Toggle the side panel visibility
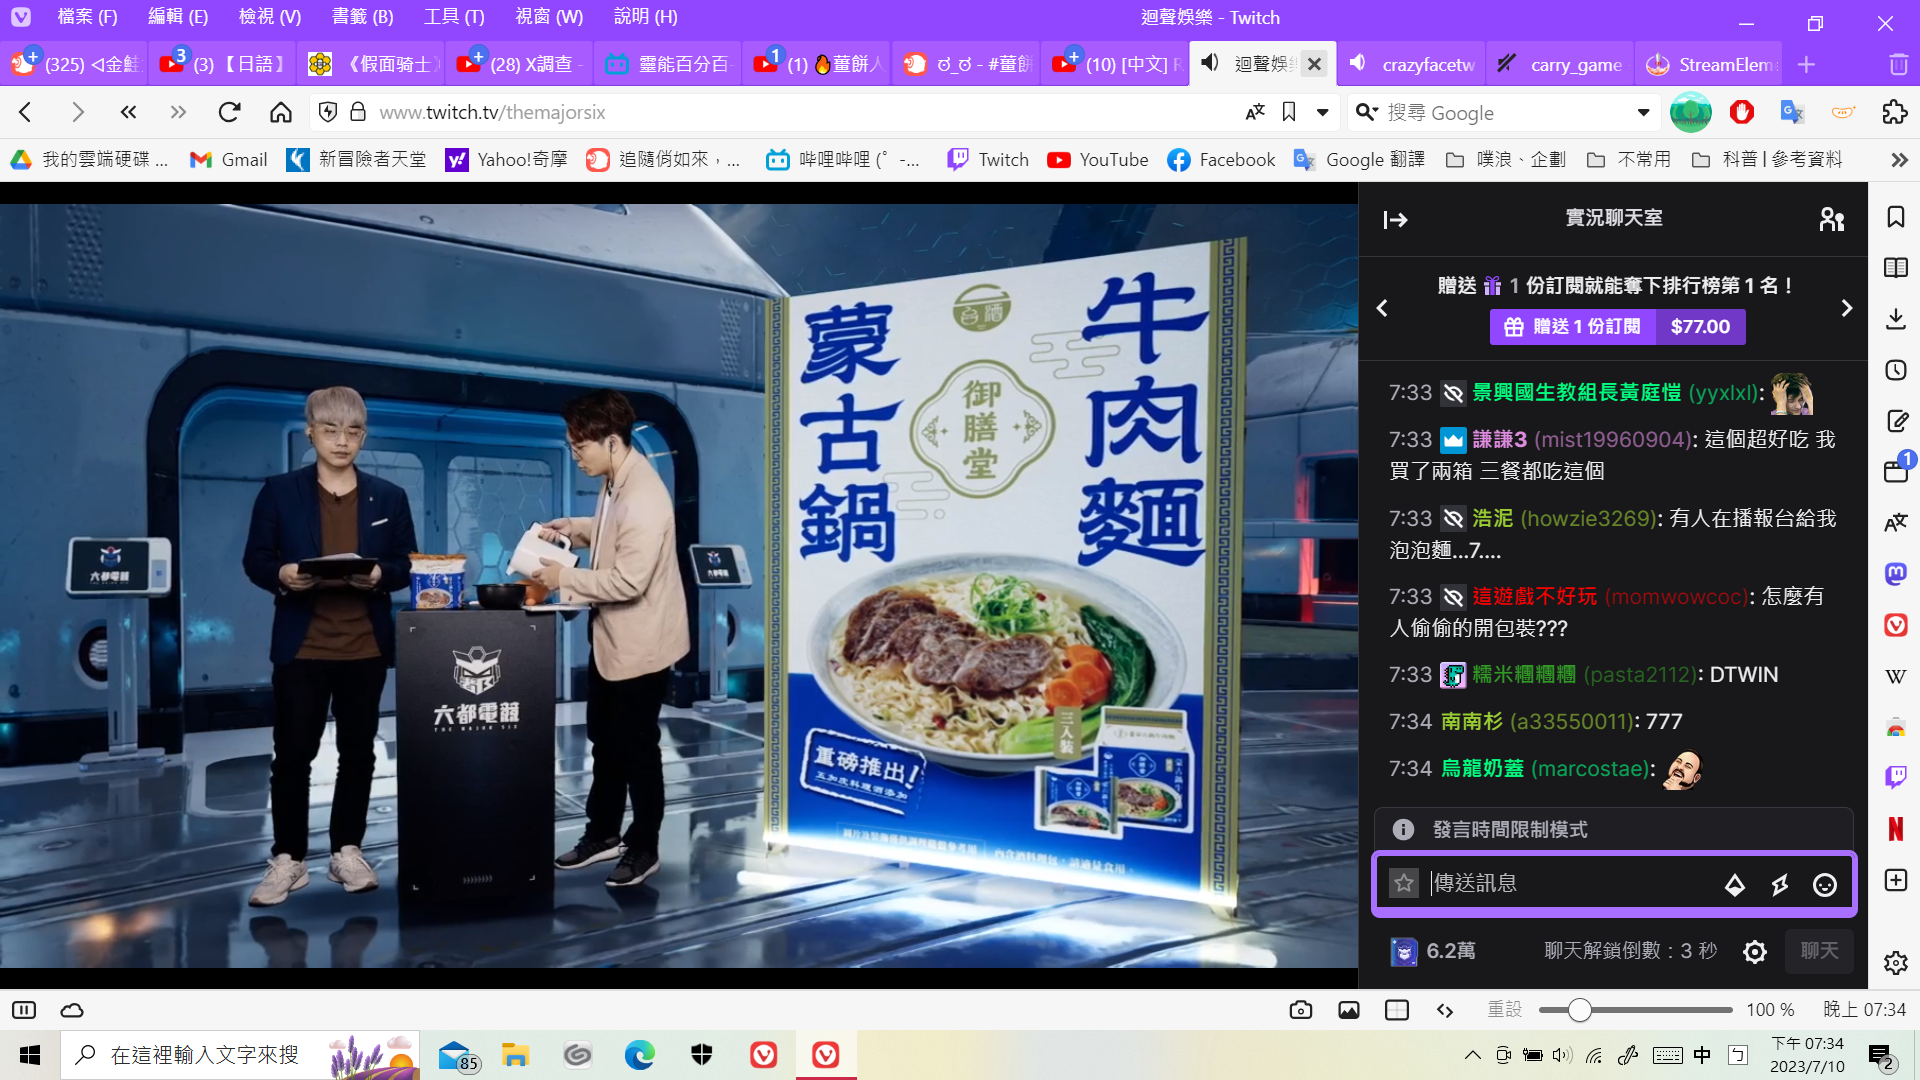The image size is (1920, 1080). coord(24,1010)
